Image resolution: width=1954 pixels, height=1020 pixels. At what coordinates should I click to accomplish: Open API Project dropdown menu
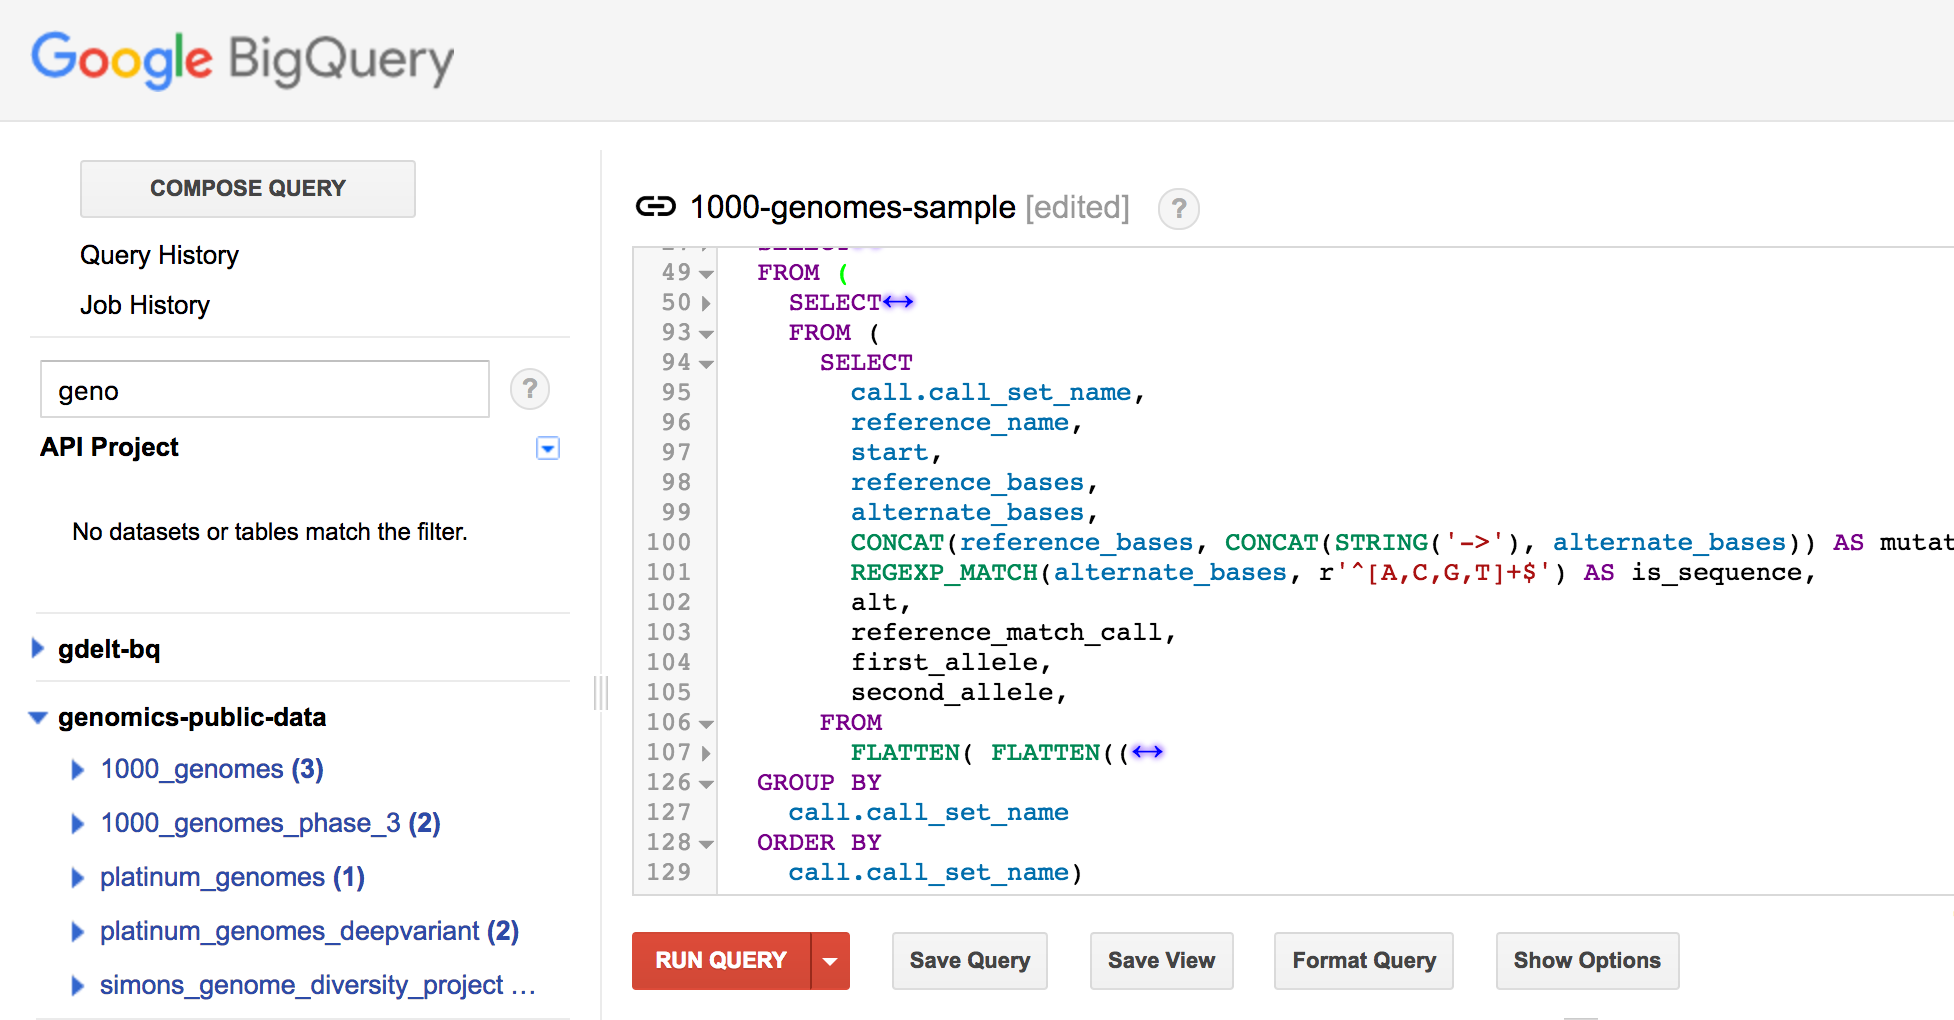pyautogui.click(x=548, y=448)
